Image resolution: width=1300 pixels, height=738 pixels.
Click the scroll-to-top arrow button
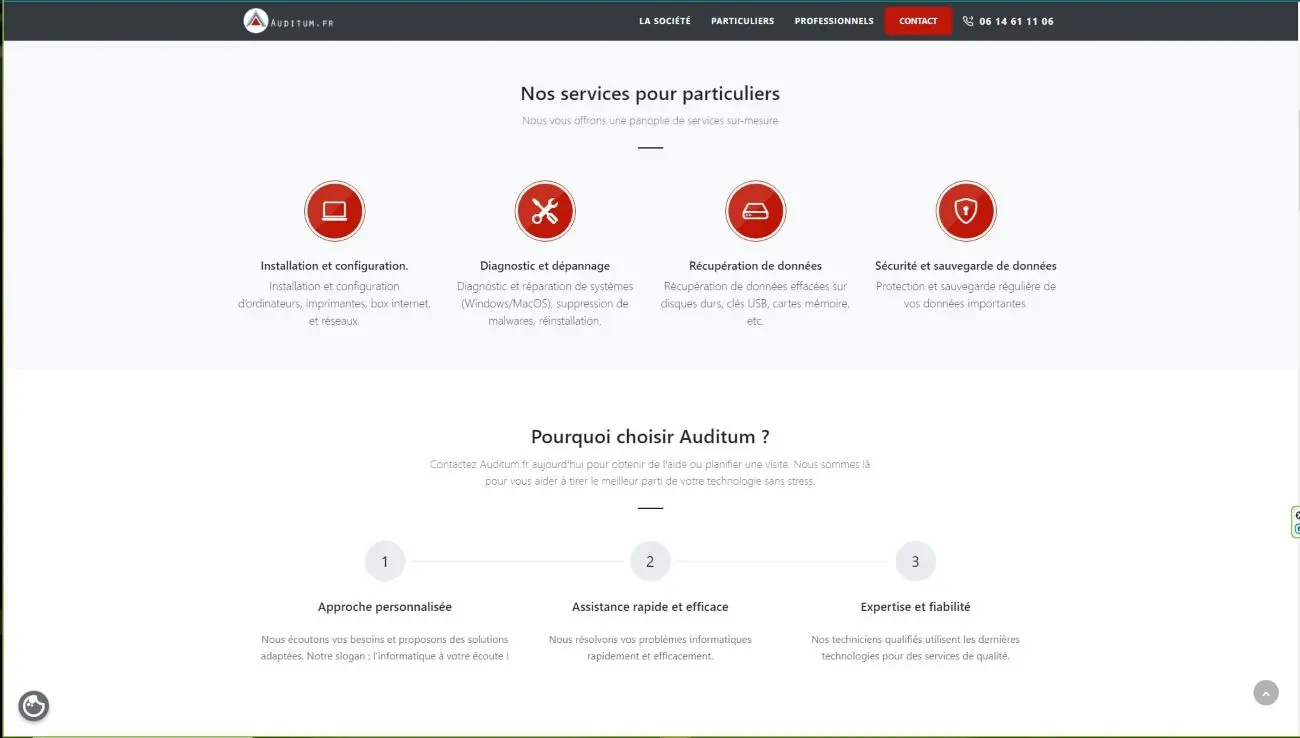tap(1266, 693)
